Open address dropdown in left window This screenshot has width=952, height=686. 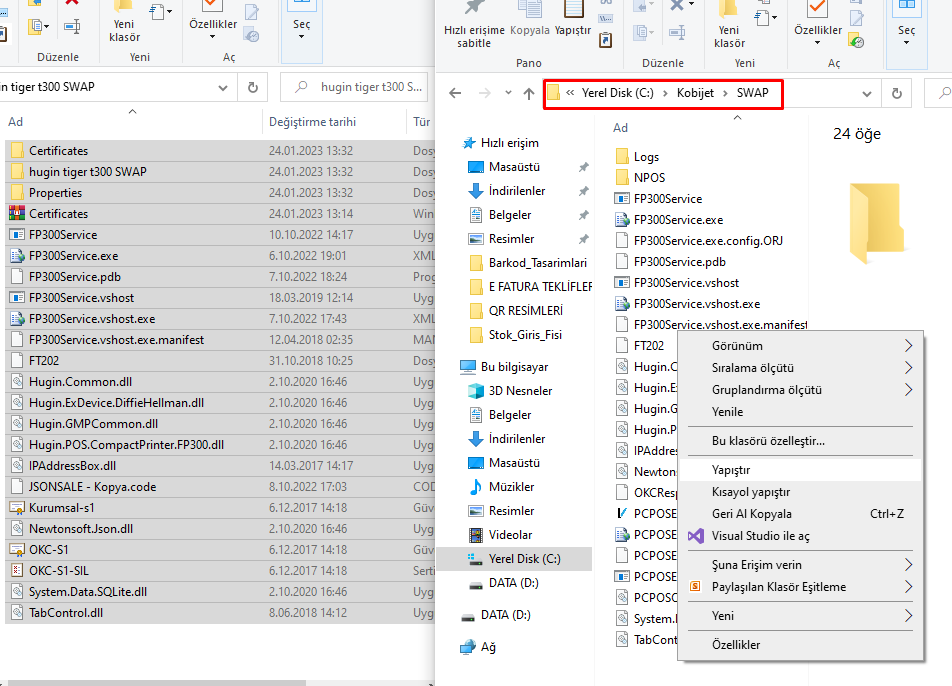click(223, 87)
